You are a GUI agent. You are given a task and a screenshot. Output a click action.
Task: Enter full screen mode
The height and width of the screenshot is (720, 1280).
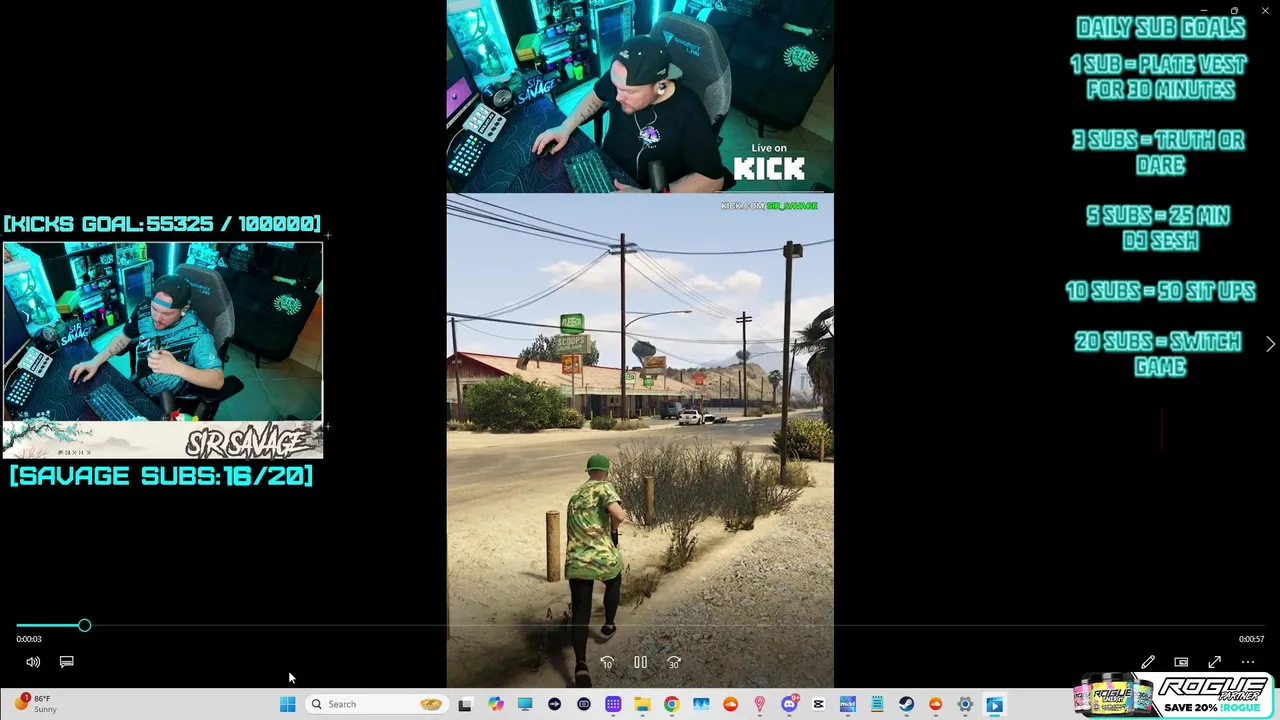1214,662
